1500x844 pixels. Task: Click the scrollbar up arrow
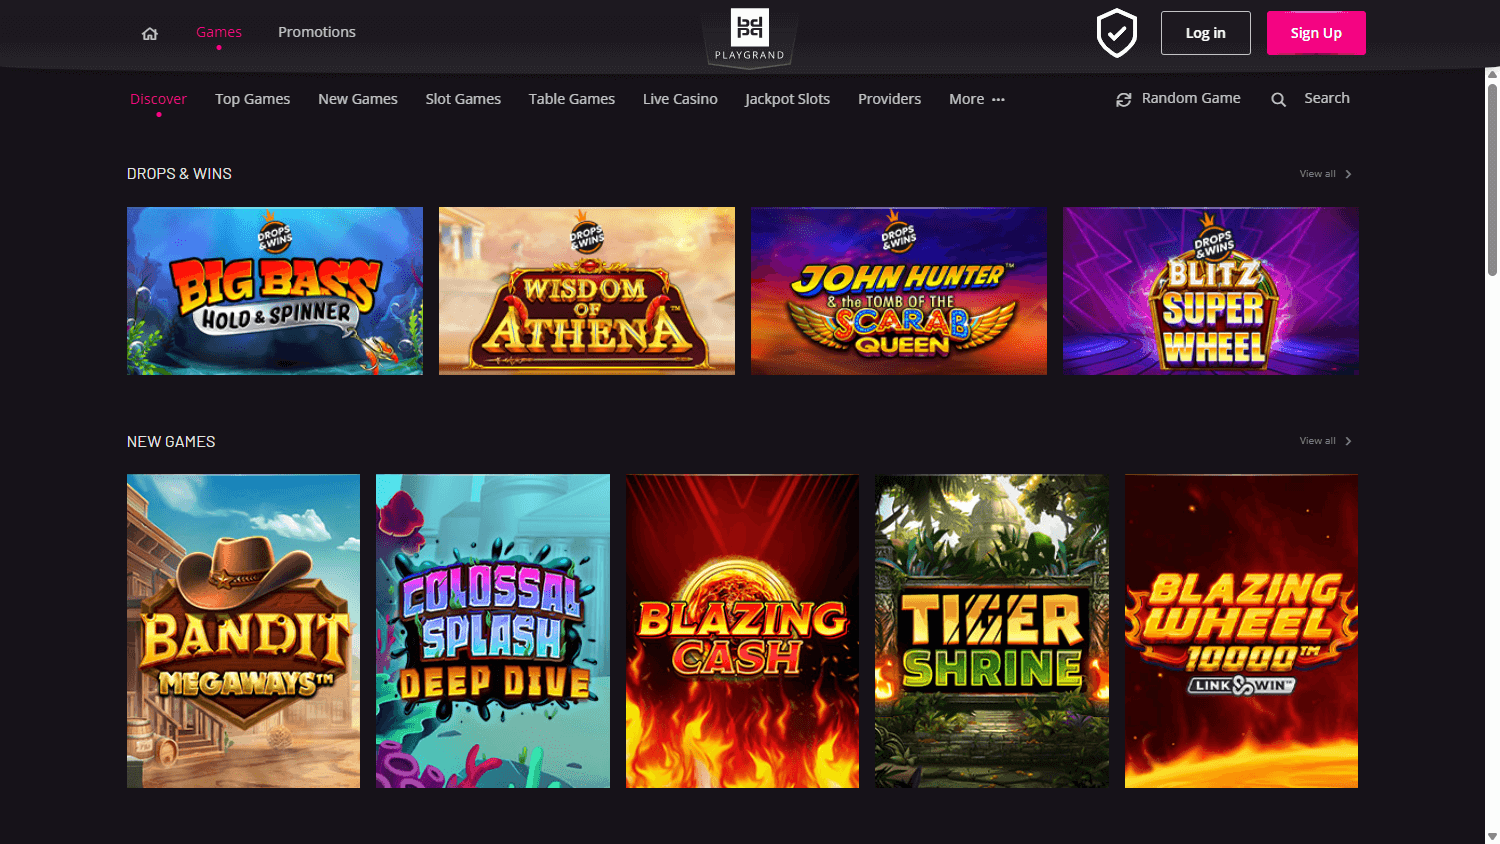pos(1491,71)
